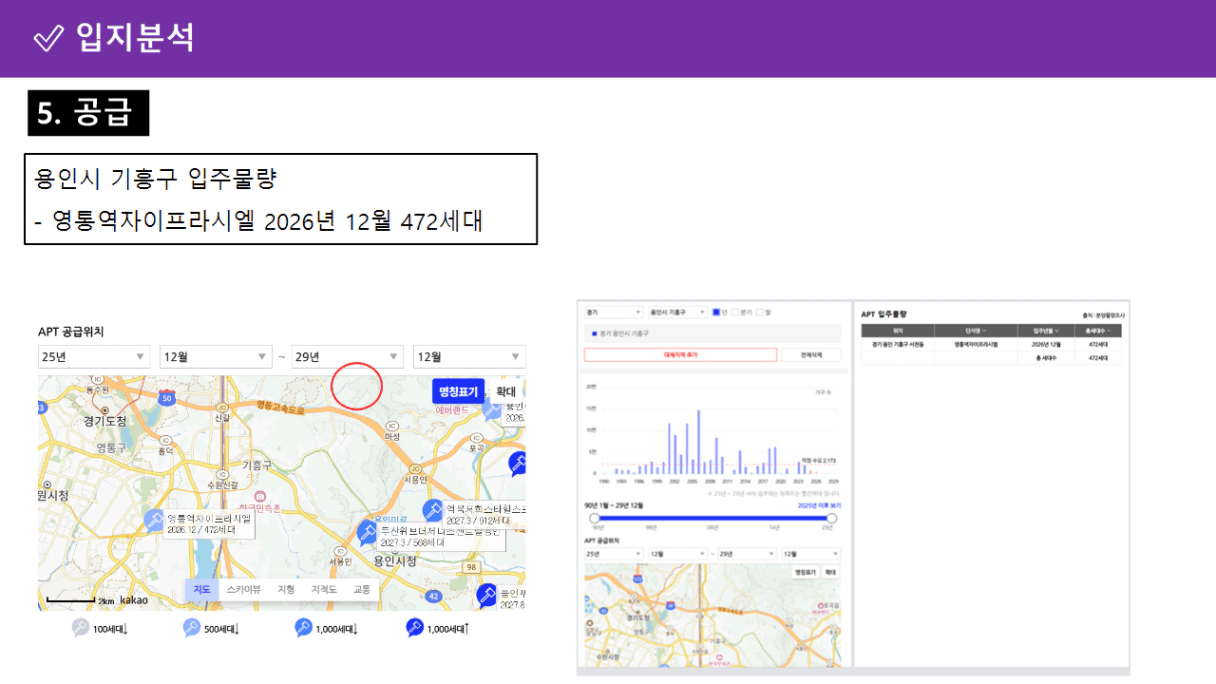The image size is (1216, 684).
Task: Click the 용인시청 label on large map
Action: tap(394, 561)
